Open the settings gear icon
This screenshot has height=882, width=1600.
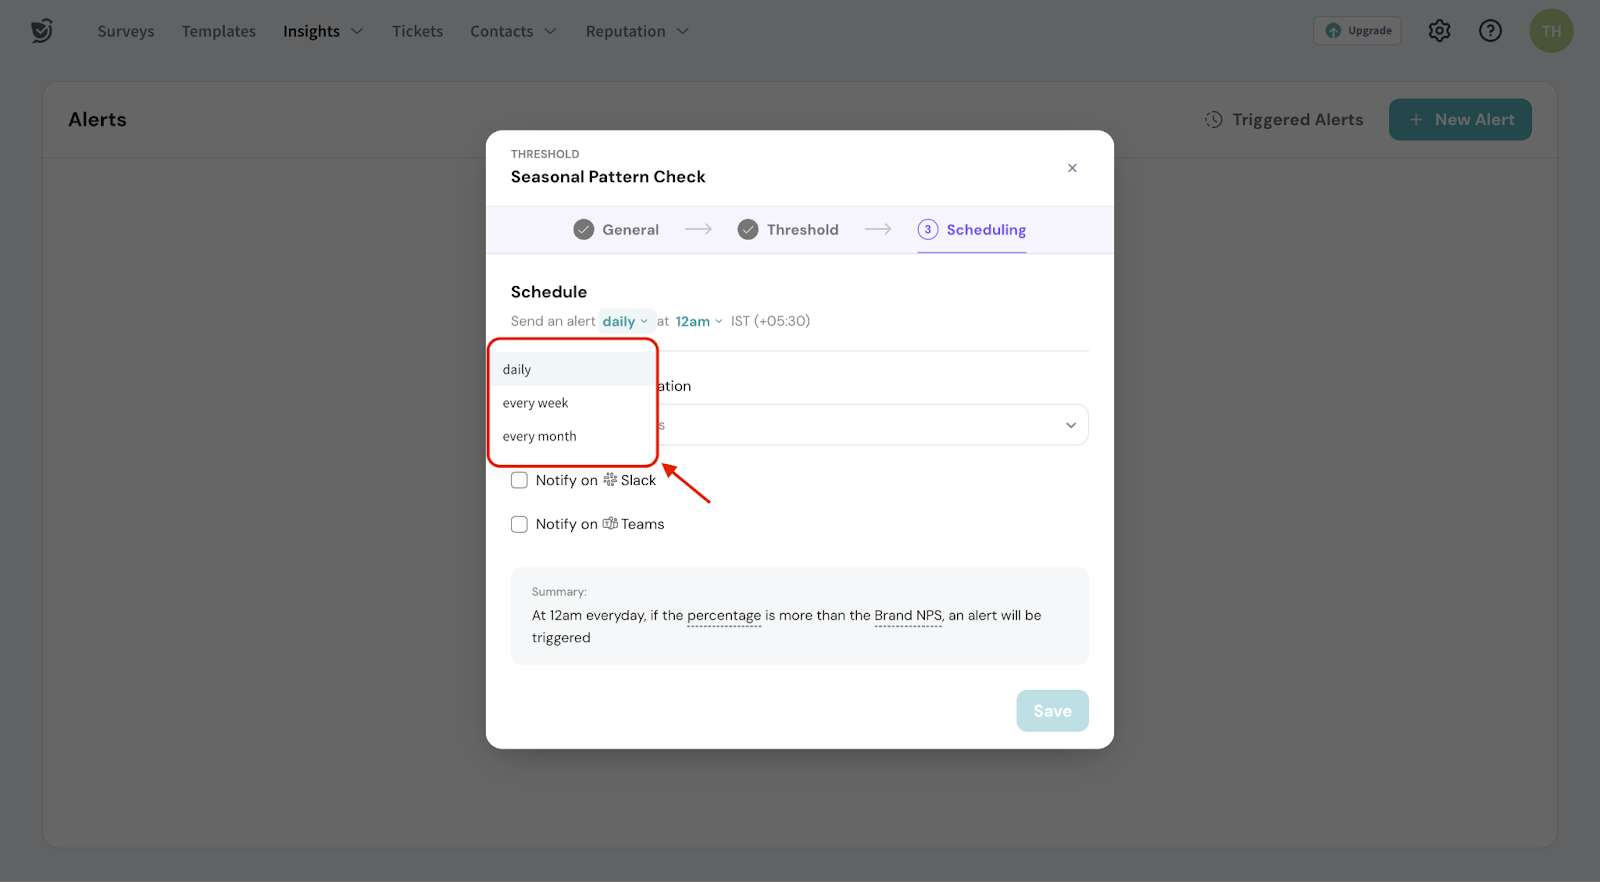(x=1439, y=31)
